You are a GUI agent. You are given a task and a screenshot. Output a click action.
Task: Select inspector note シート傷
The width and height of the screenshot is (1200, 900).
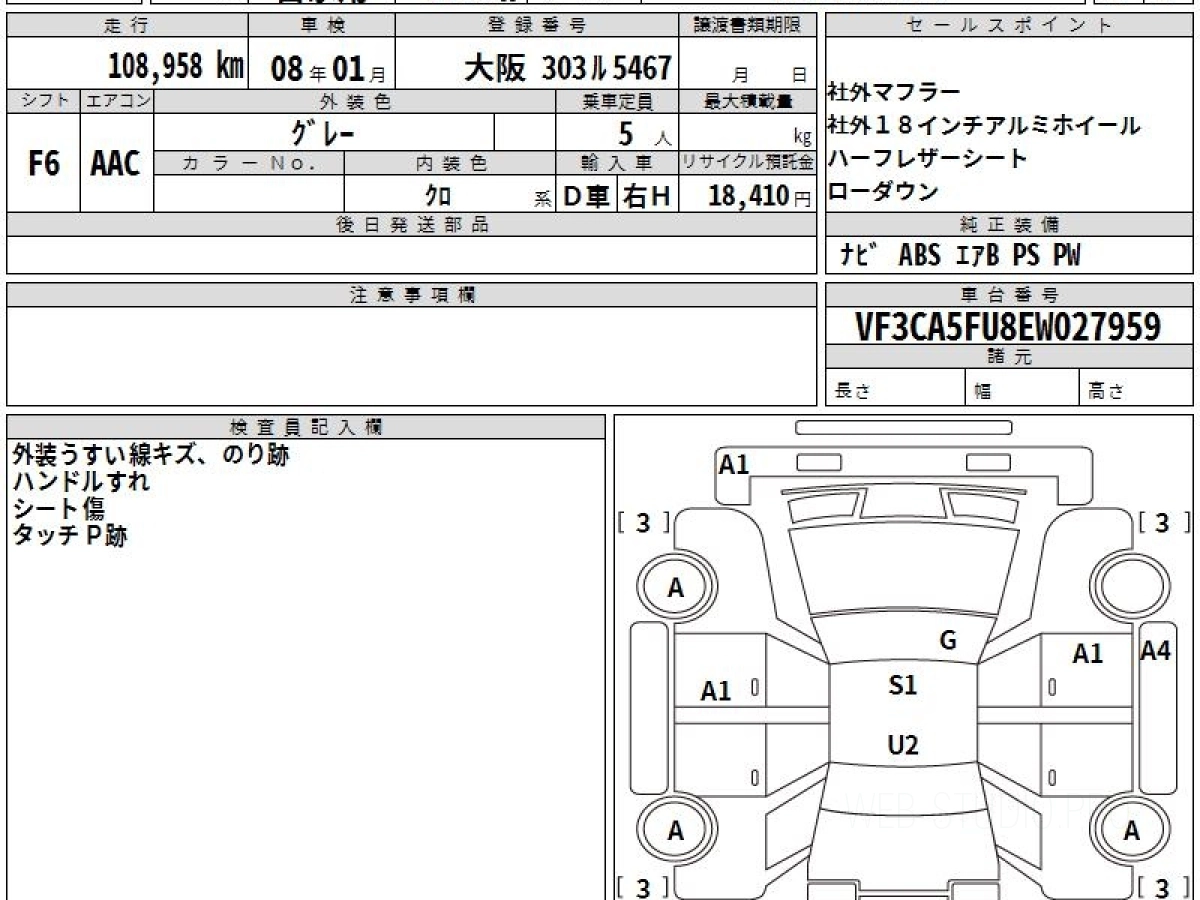click(x=58, y=508)
